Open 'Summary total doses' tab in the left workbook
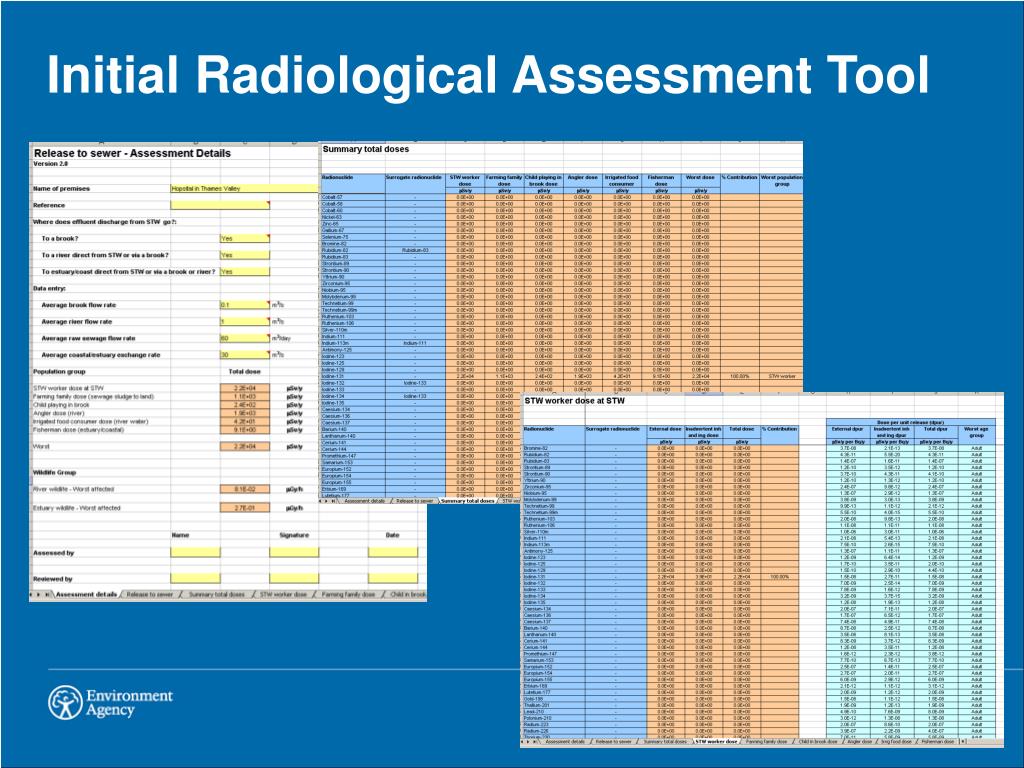Viewport: 1024px width, 768px height. pos(216,594)
